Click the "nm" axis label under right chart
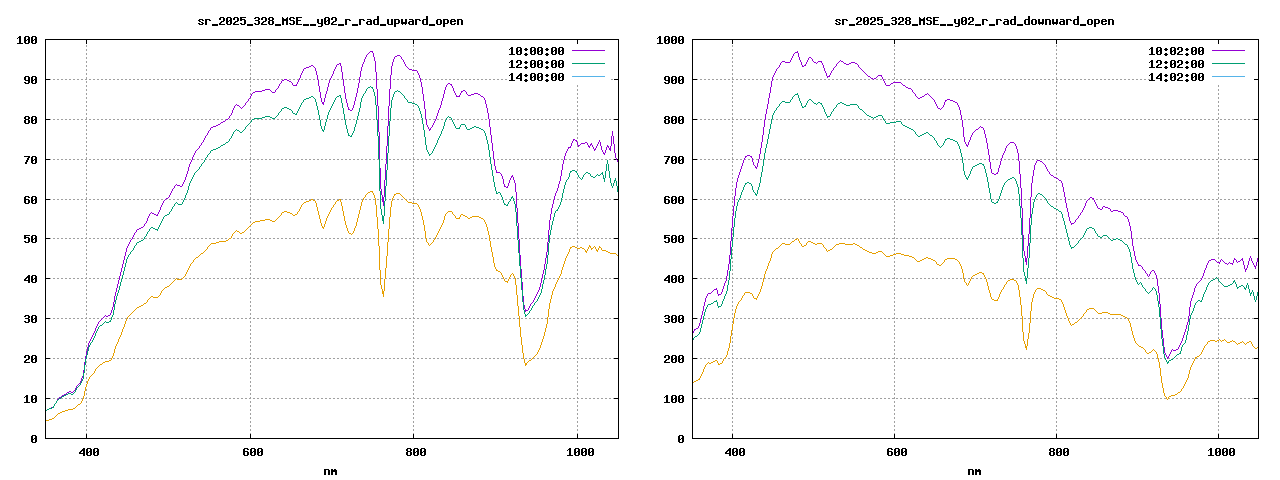This screenshot has width=1280, height=480. pos(974,471)
